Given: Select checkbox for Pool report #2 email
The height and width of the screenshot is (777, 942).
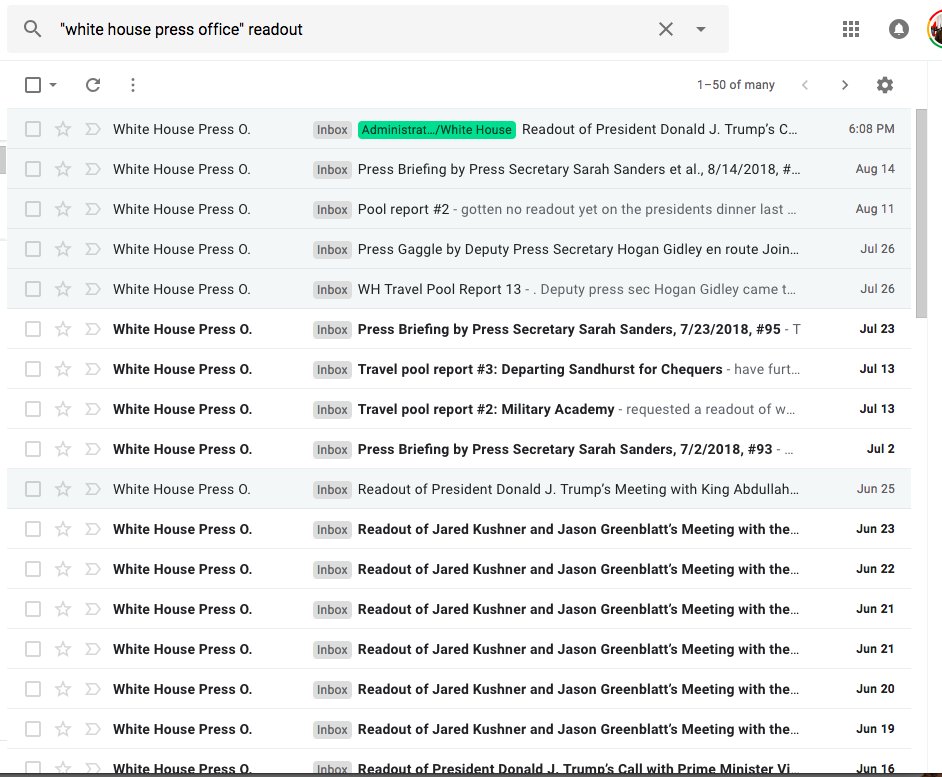Looking at the screenshot, I should [x=33, y=209].
